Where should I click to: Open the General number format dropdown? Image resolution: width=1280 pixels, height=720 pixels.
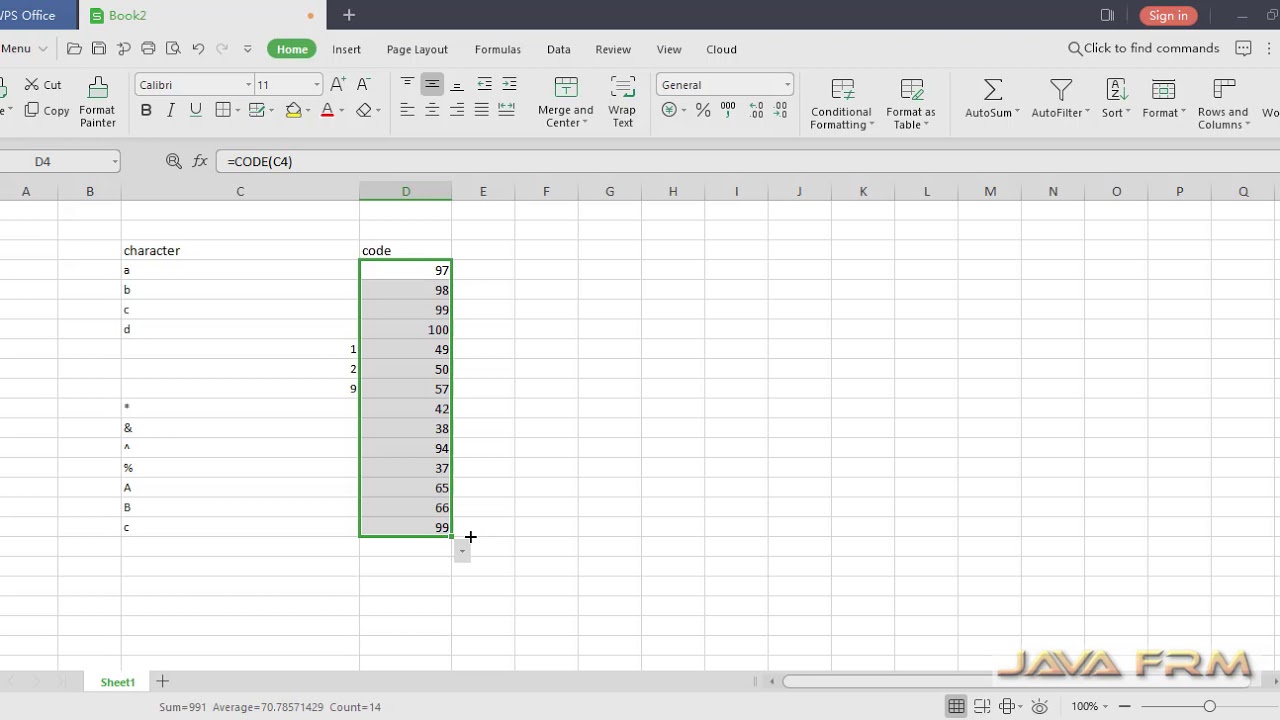coord(788,85)
